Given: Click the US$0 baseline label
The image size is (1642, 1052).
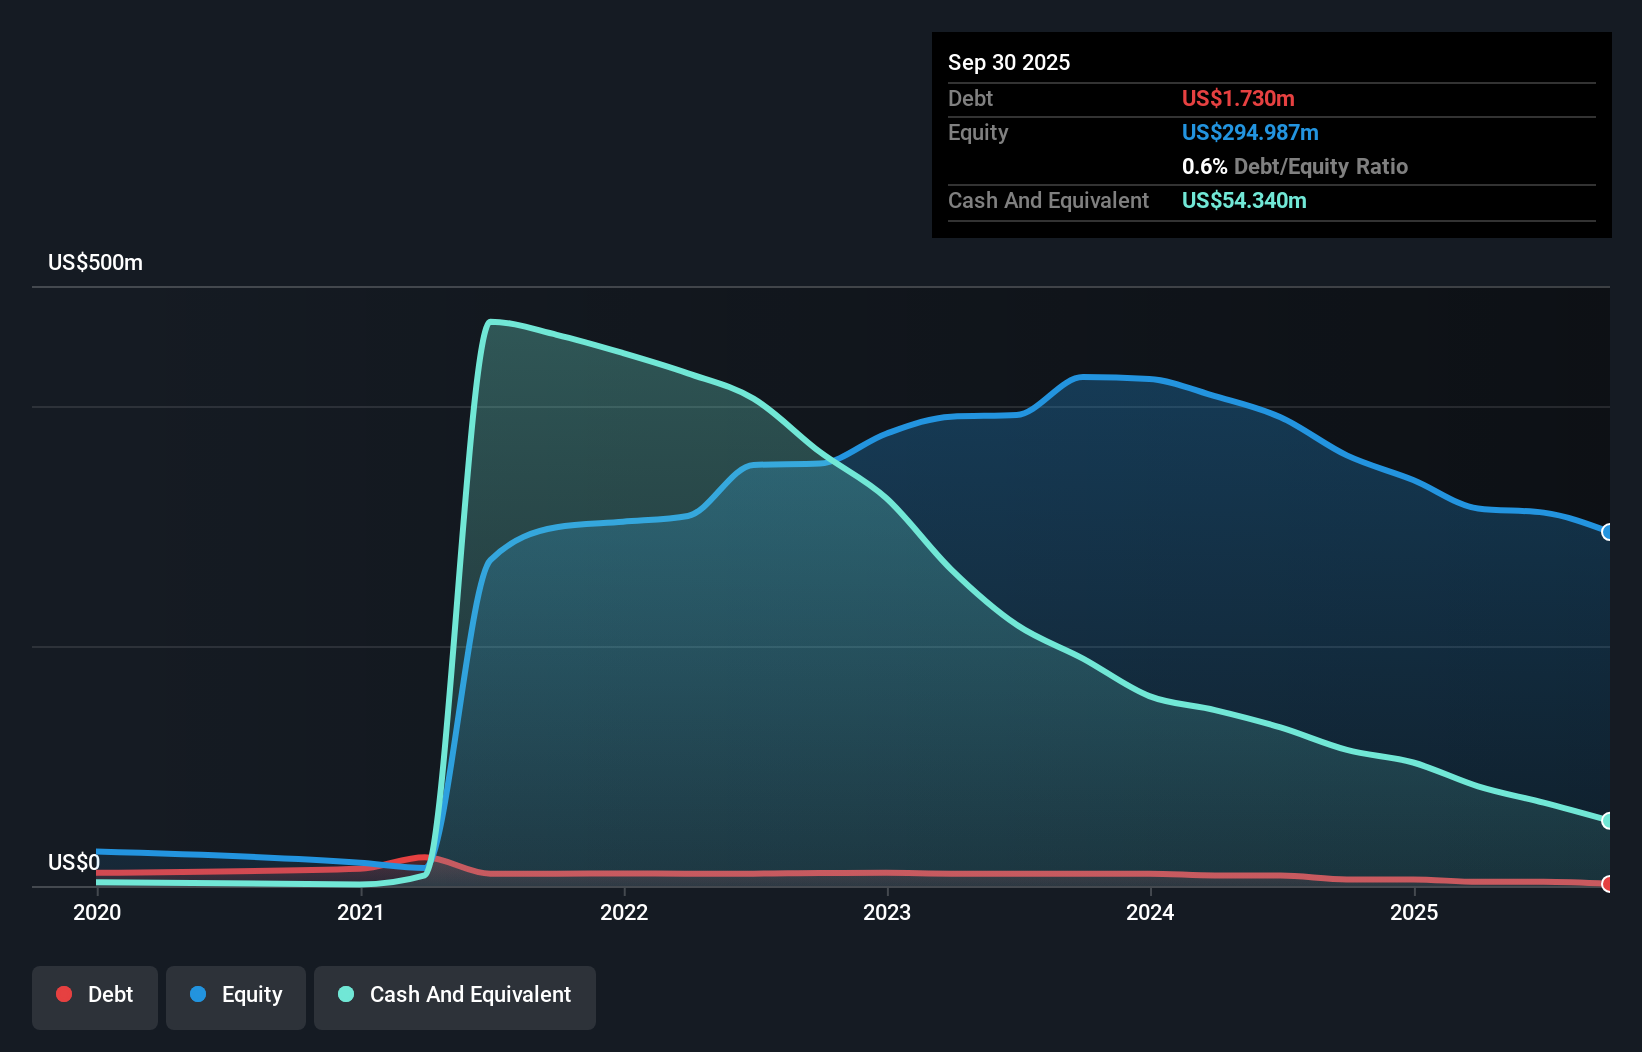Looking at the screenshot, I should click(x=74, y=861).
